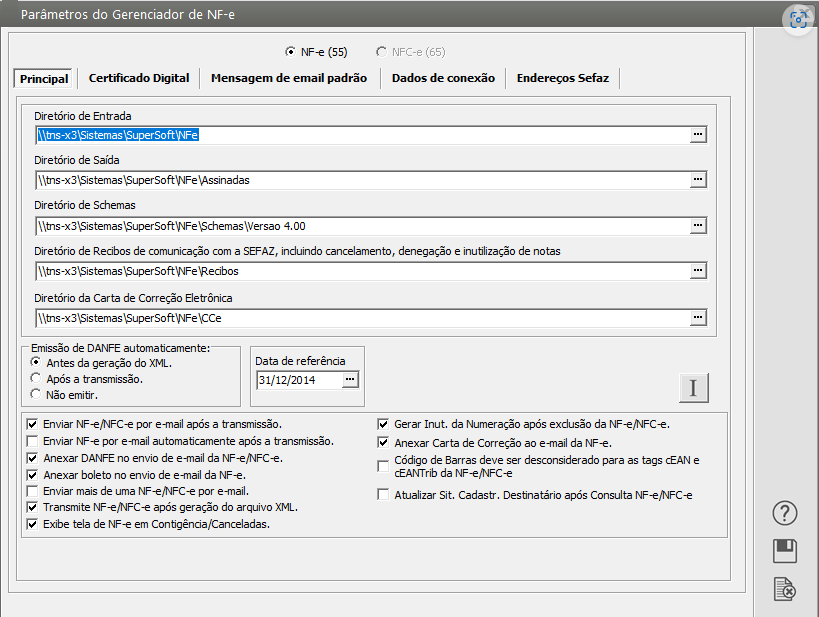Enable 'Enviar mais de uma NF-e/NFC-e por e-mail'
The width and height of the screenshot is (819, 617).
point(33,492)
